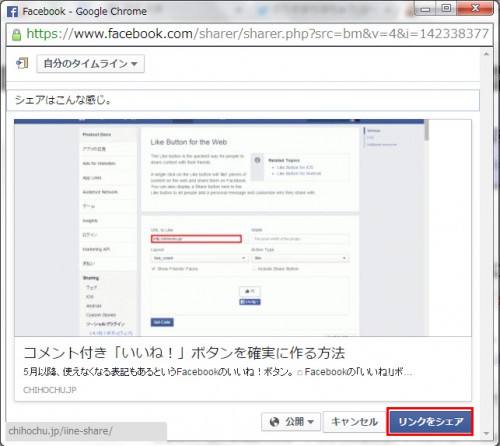This screenshot has width=500, height=446.
Task: Minimize the Chrome popup window
Action: (x=426, y=9)
